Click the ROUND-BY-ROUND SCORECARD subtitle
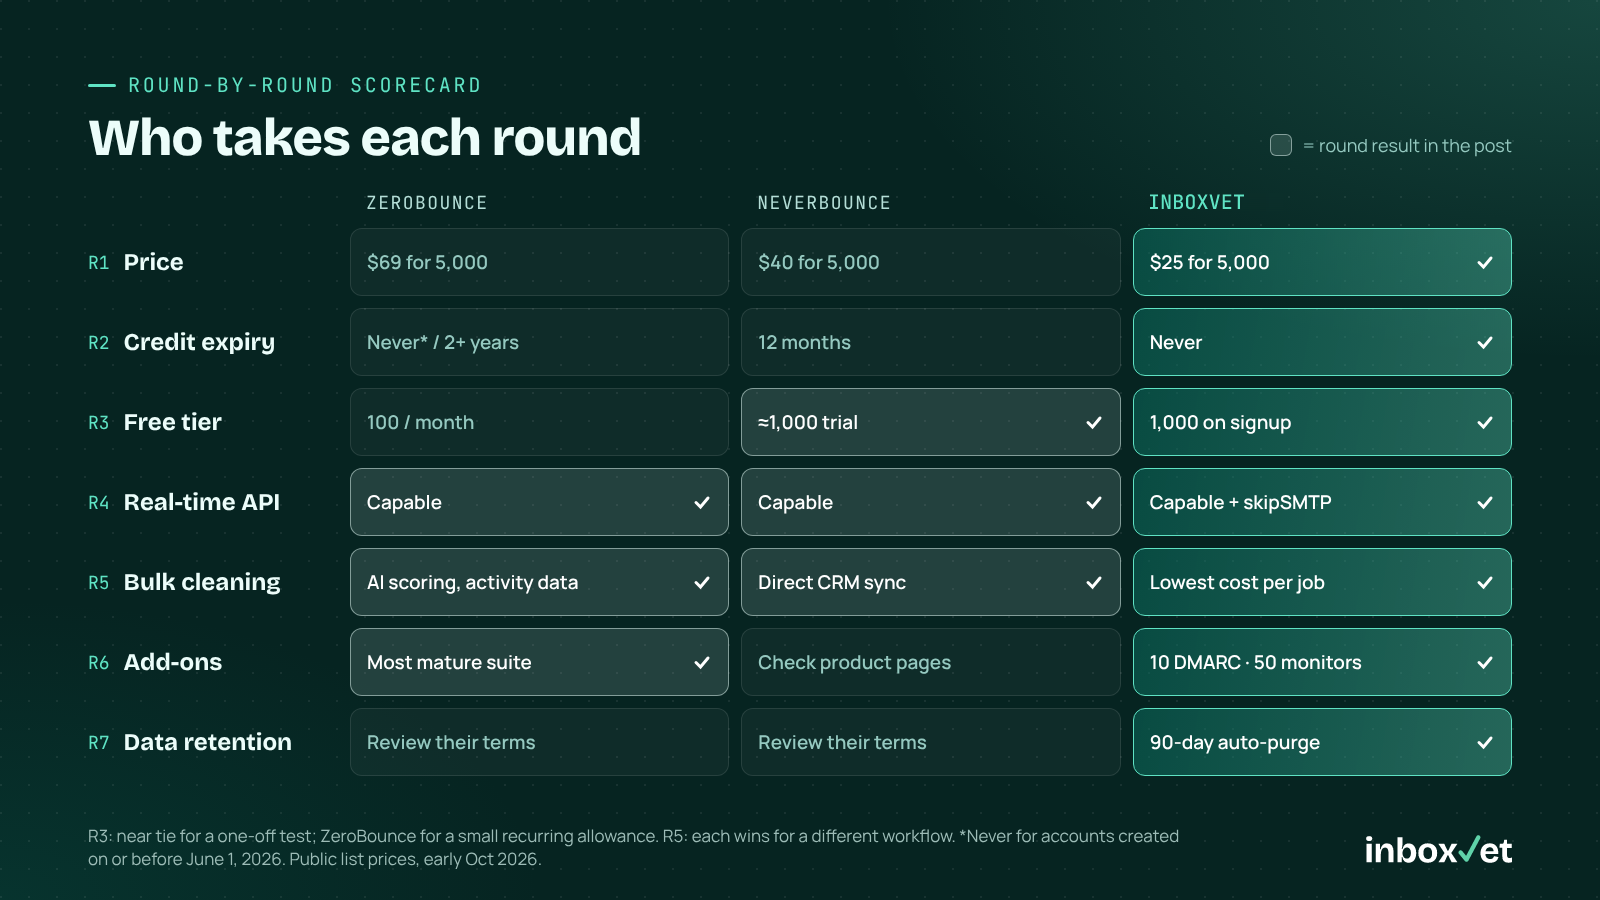1600x900 pixels. click(x=305, y=85)
